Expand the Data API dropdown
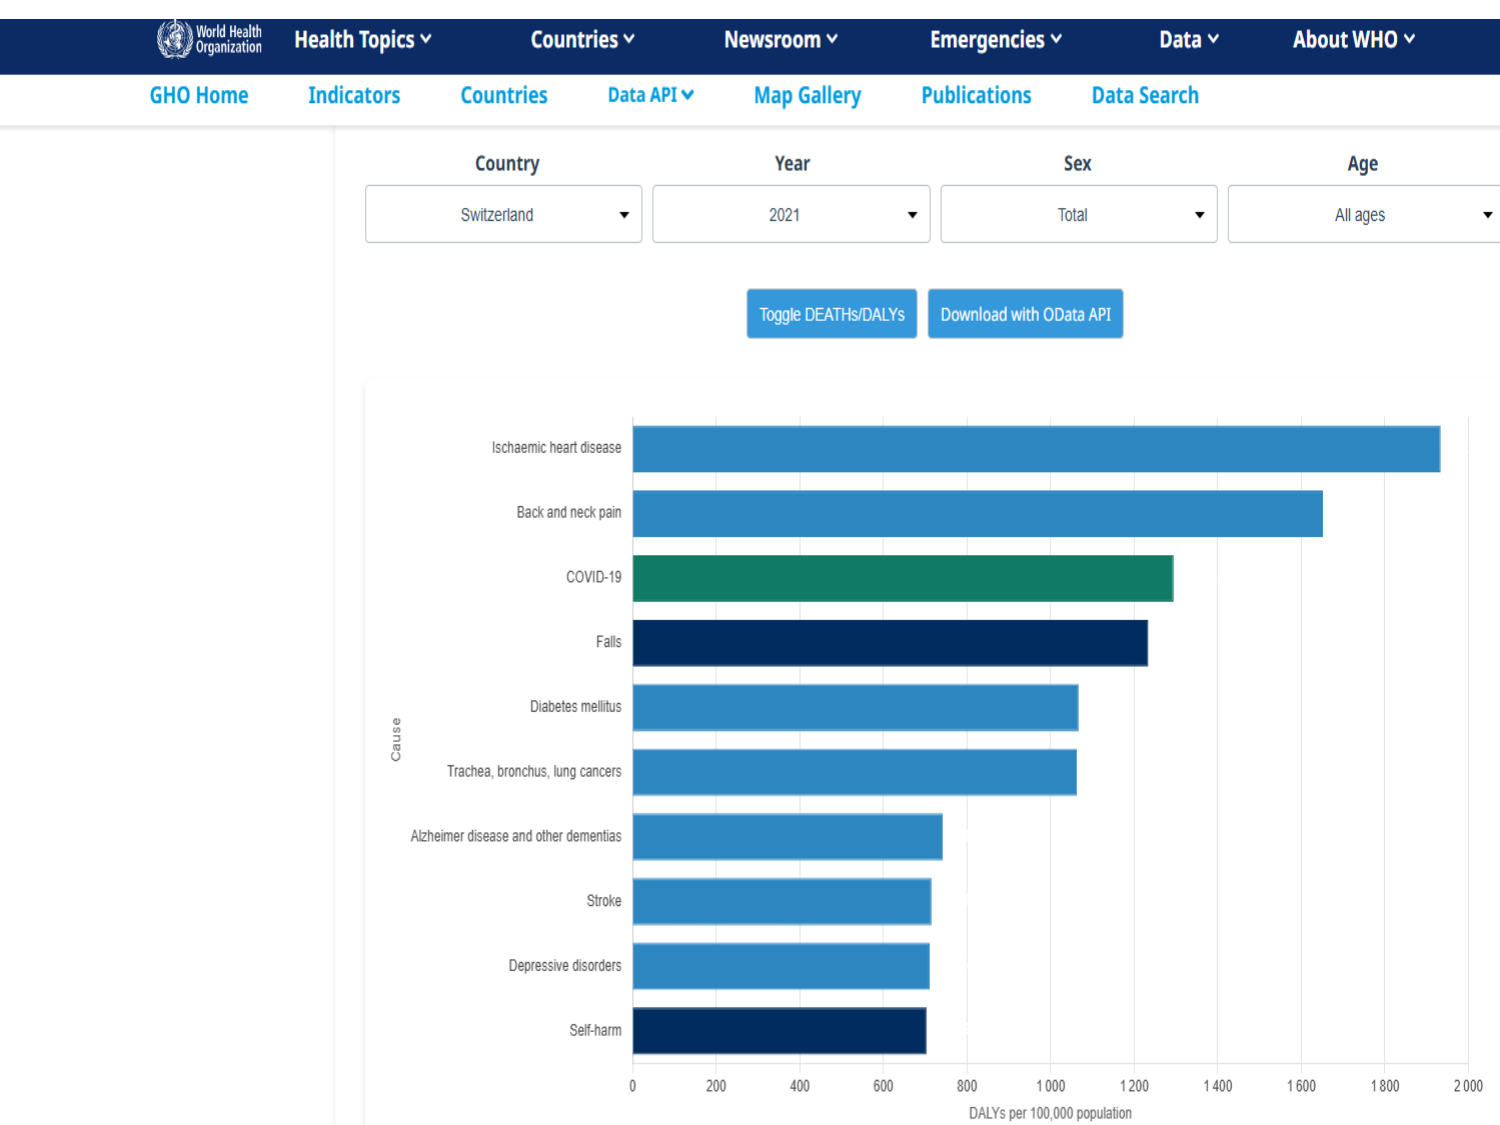This screenshot has width=1500, height=1125. pyautogui.click(x=650, y=96)
